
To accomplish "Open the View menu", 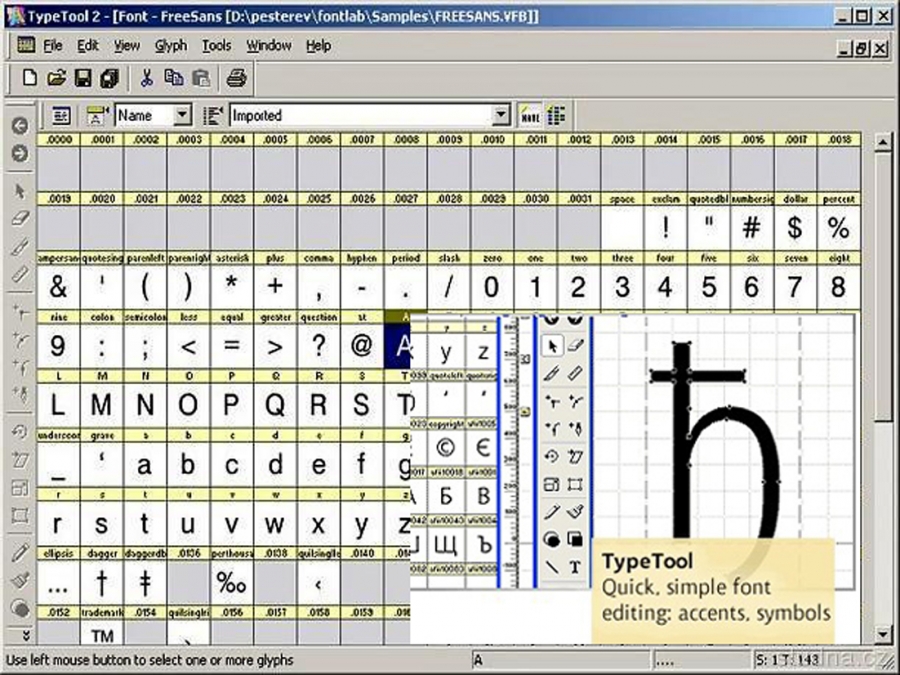I will coord(126,45).
